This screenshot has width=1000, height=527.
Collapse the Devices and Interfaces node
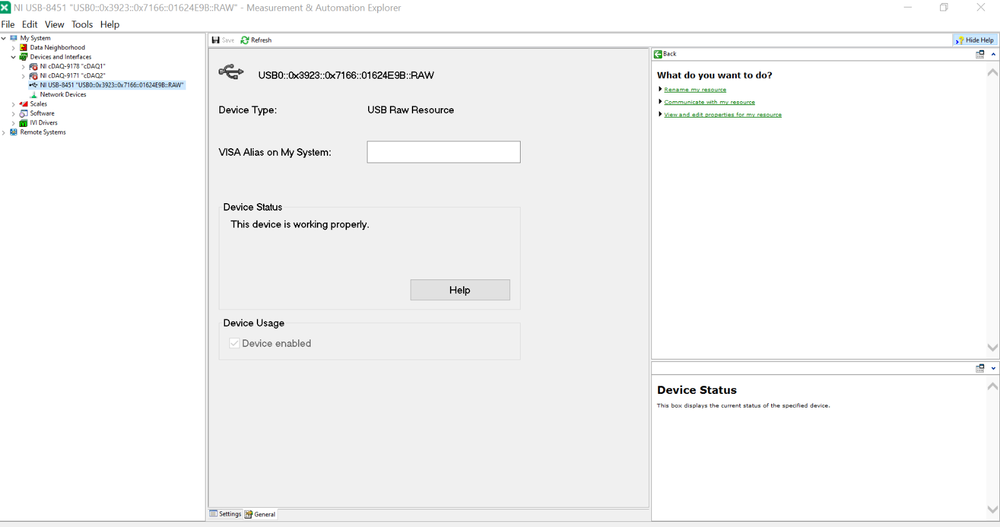(x=13, y=57)
